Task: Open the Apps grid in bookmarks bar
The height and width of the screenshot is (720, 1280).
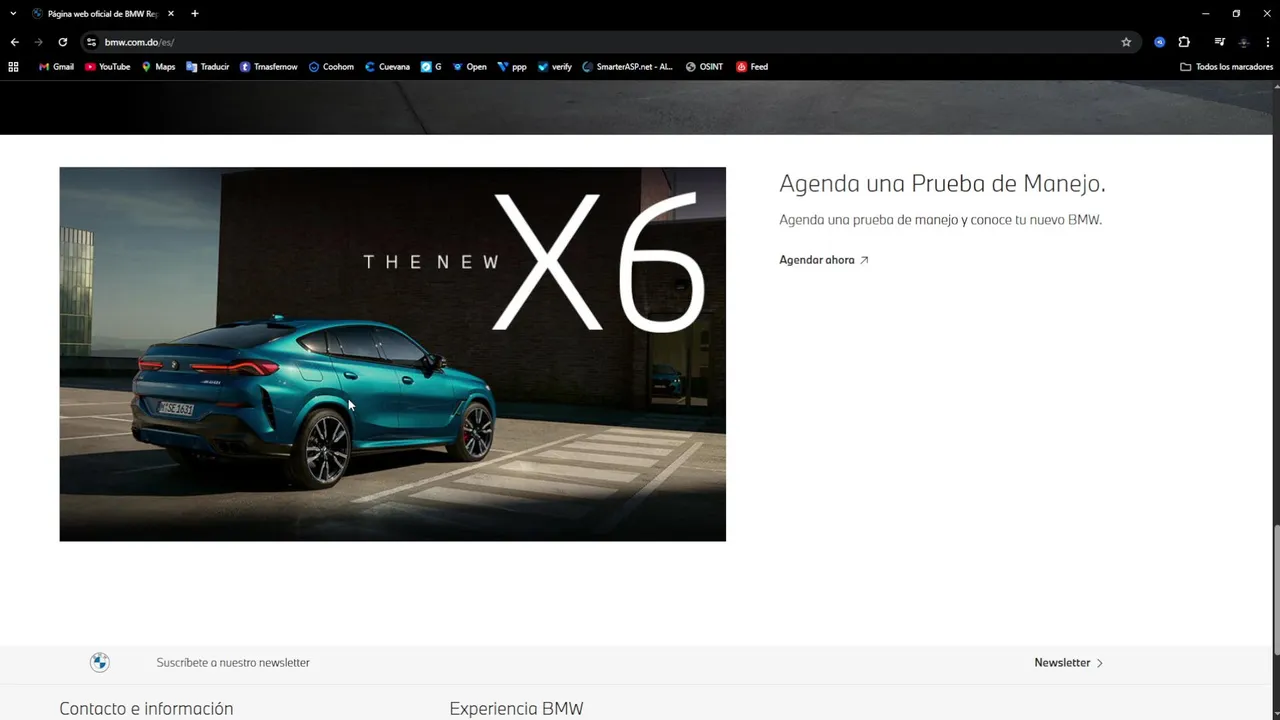Action: [x=13, y=67]
